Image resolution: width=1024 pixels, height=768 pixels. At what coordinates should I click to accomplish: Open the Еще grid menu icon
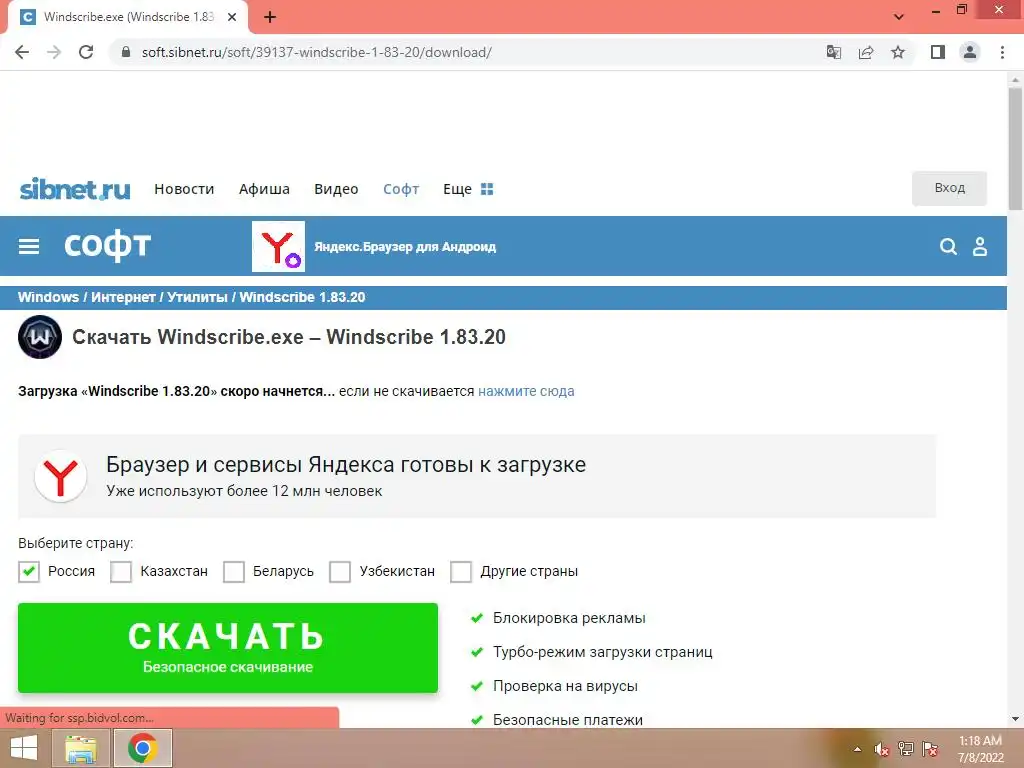(487, 189)
